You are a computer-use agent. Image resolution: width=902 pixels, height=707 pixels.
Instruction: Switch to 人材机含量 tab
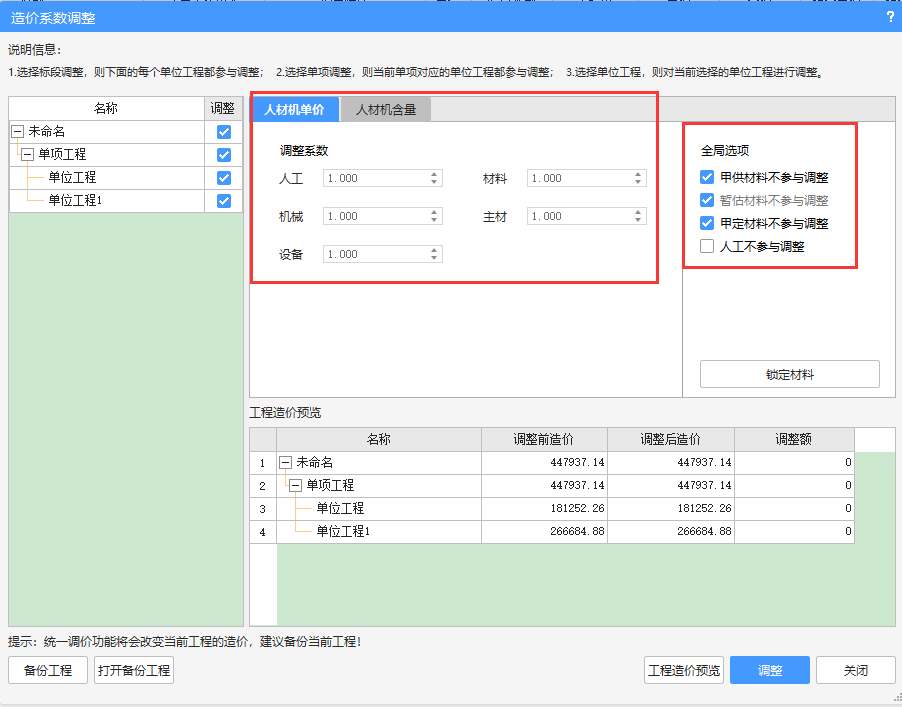[x=385, y=110]
